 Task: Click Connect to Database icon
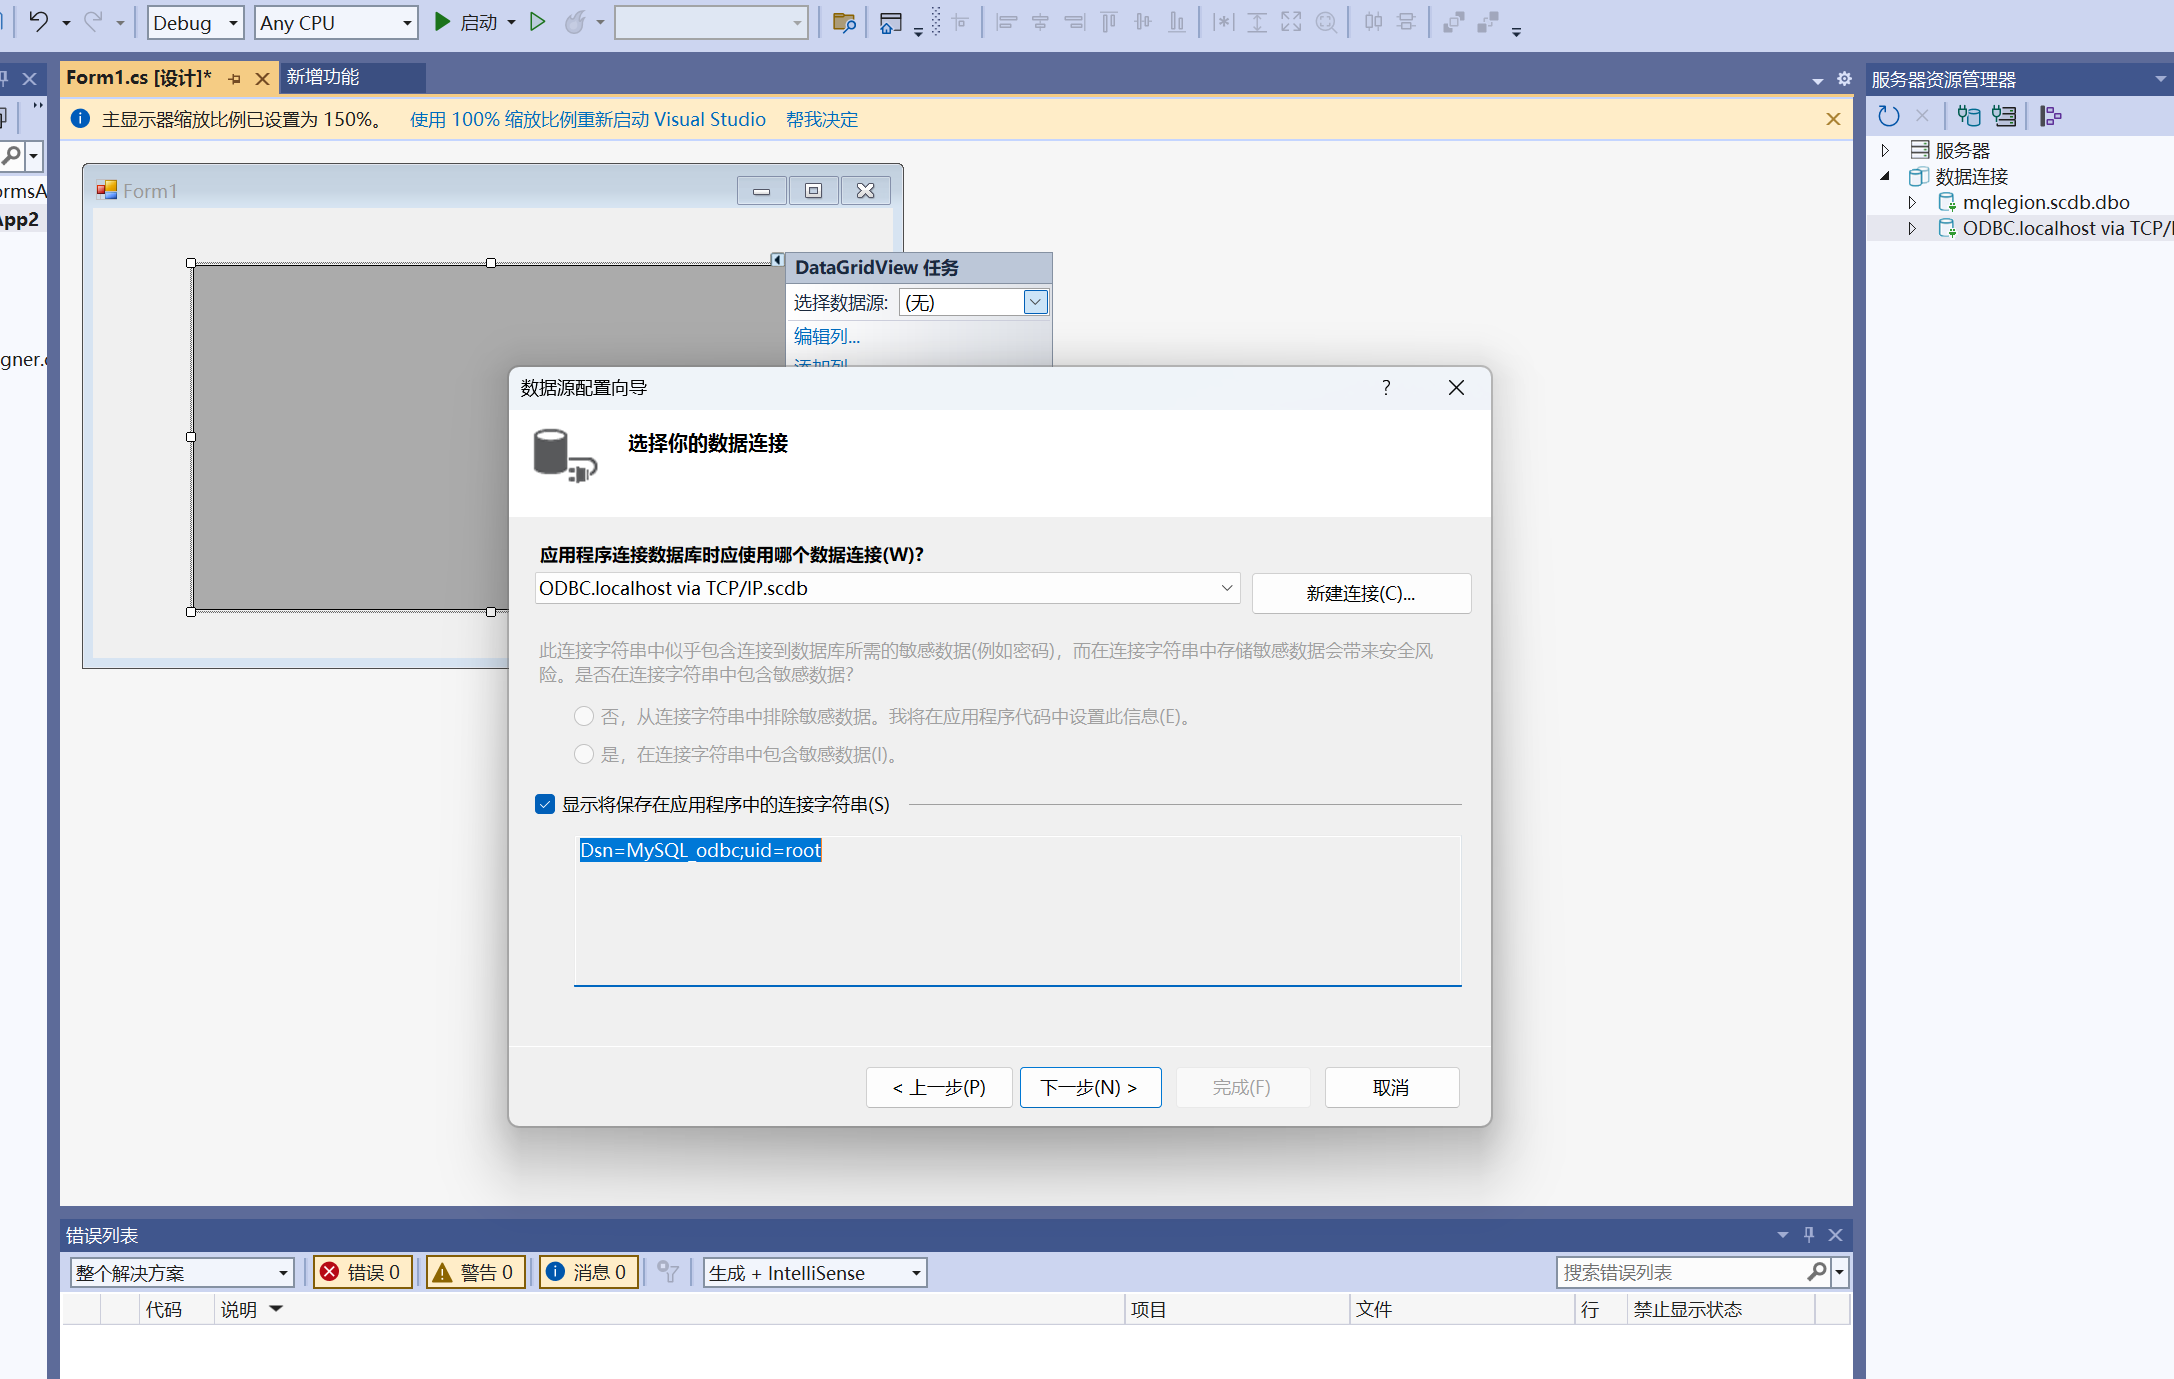coord(1968,116)
